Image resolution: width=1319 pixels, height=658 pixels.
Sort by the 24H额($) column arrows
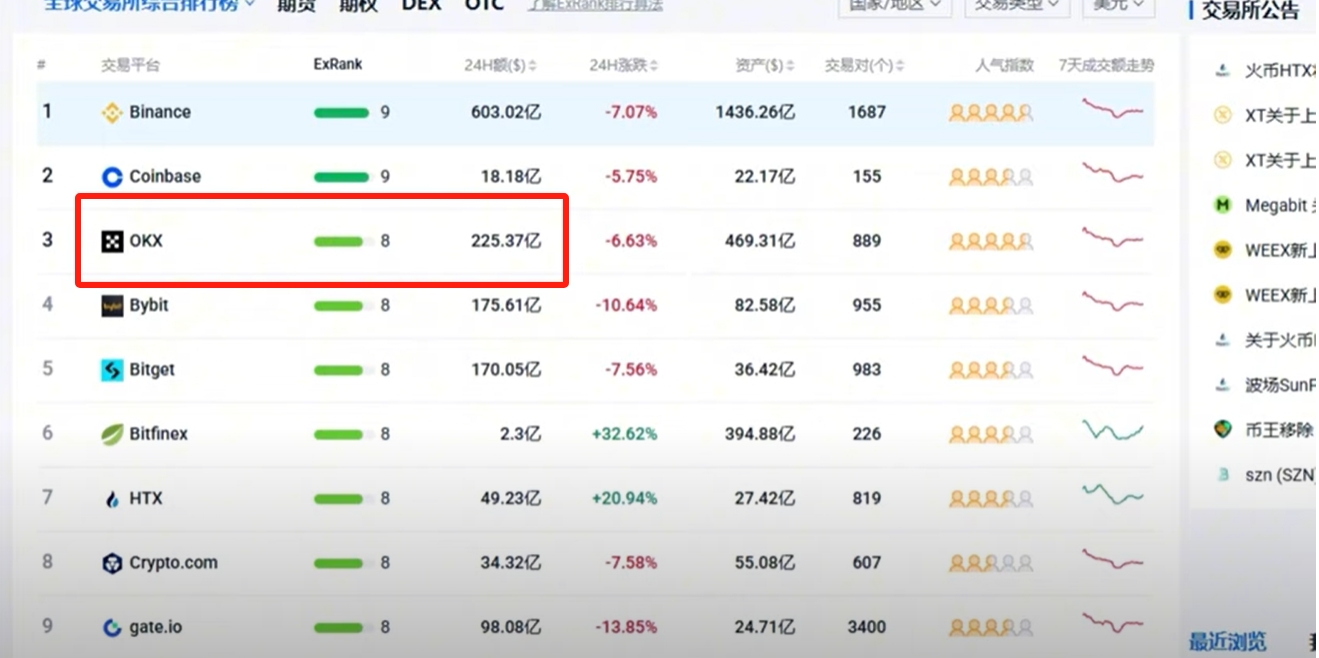pos(533,66)
